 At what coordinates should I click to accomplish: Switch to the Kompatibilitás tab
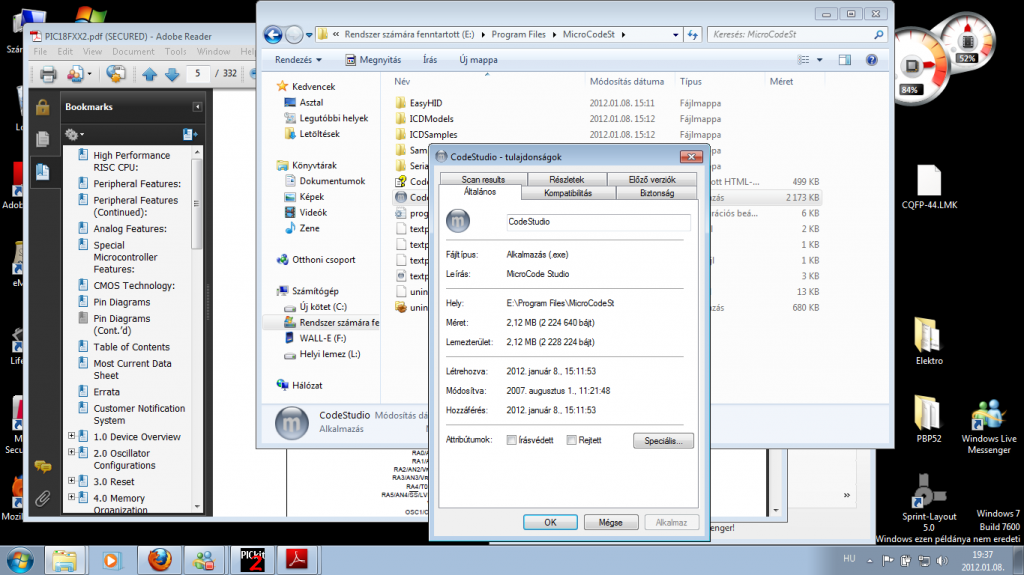click(x=568, y=193)
